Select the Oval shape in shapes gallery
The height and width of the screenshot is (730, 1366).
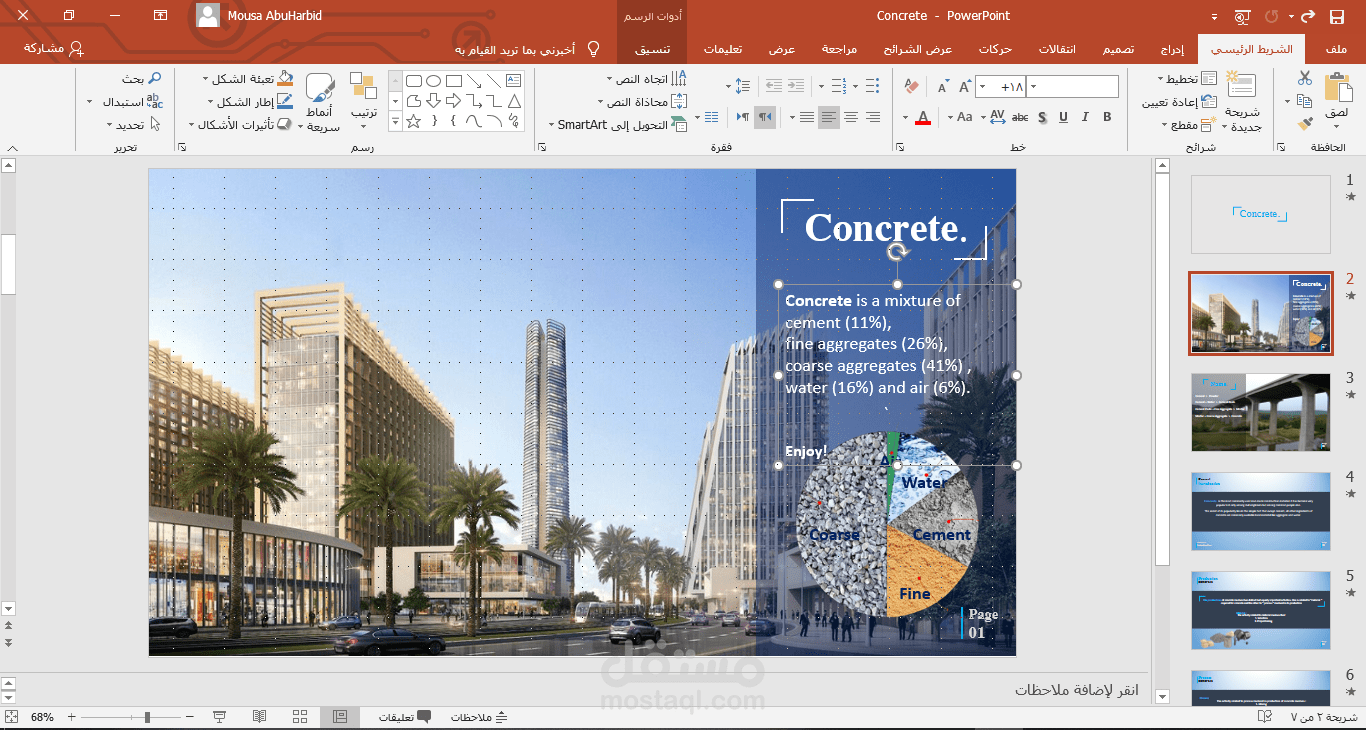(x=433, y=80)
